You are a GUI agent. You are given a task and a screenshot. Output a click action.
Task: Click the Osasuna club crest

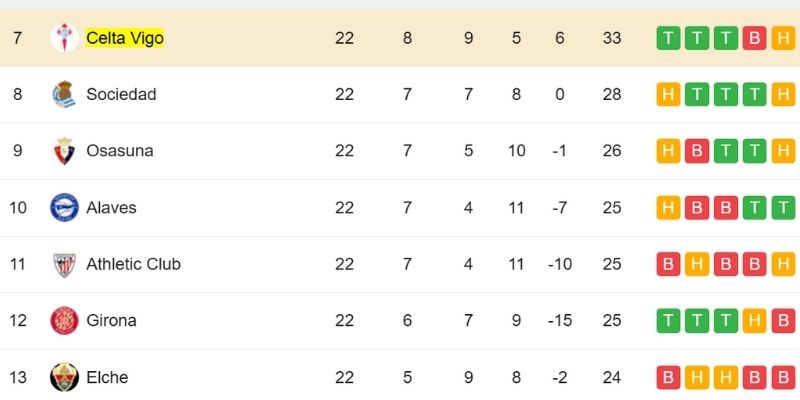click(x=64, y=151)
